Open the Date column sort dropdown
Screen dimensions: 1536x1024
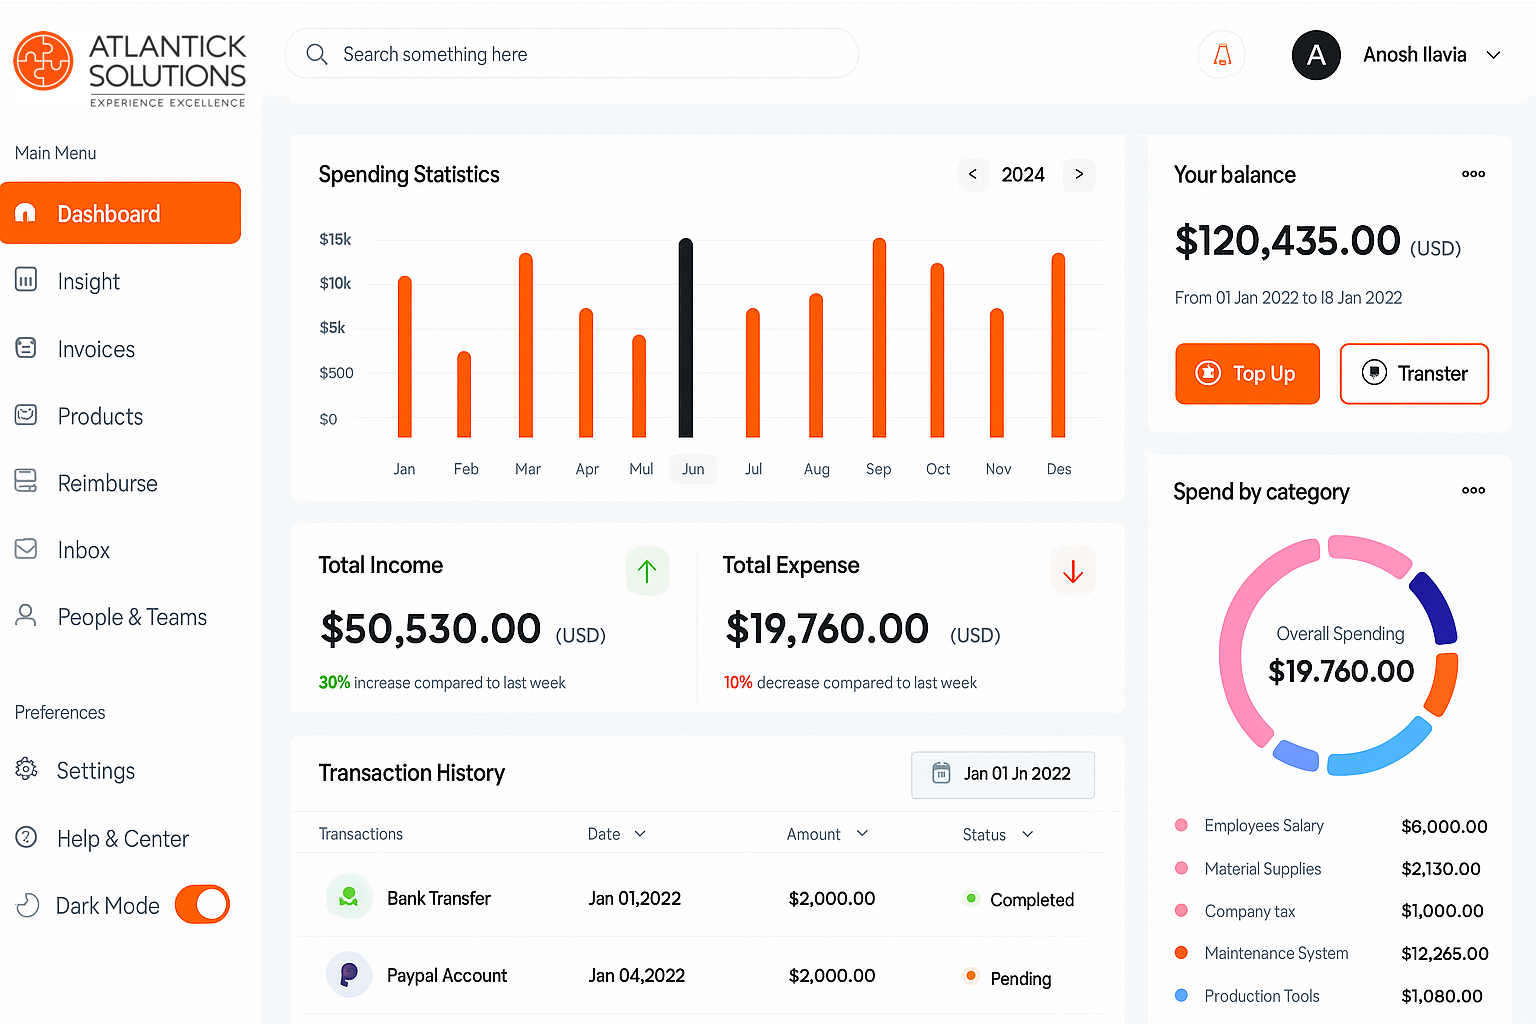pos(640,834)
